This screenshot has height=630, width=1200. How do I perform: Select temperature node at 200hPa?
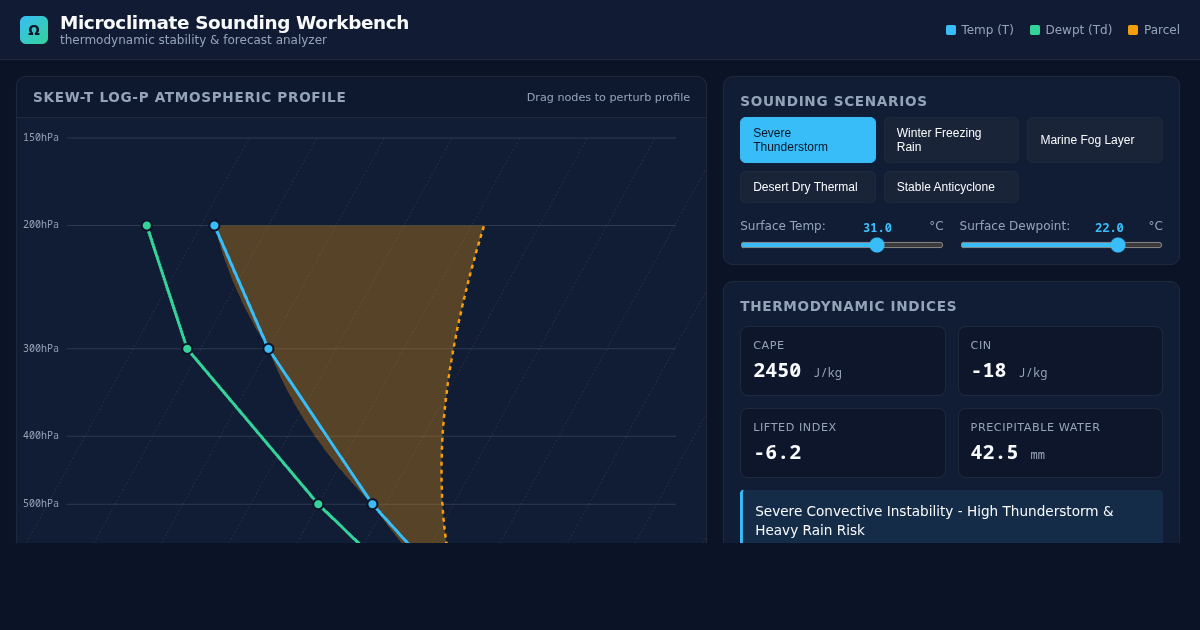tap(214, 226)
